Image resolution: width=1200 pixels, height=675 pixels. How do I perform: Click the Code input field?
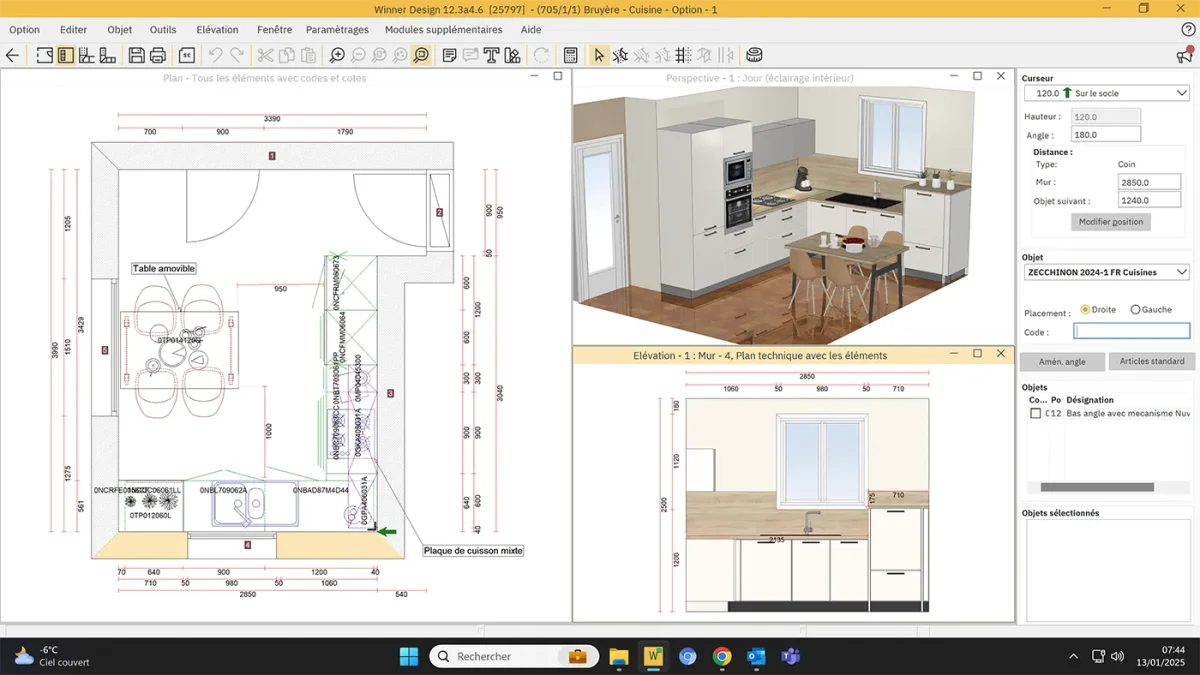click(1131, 331)
